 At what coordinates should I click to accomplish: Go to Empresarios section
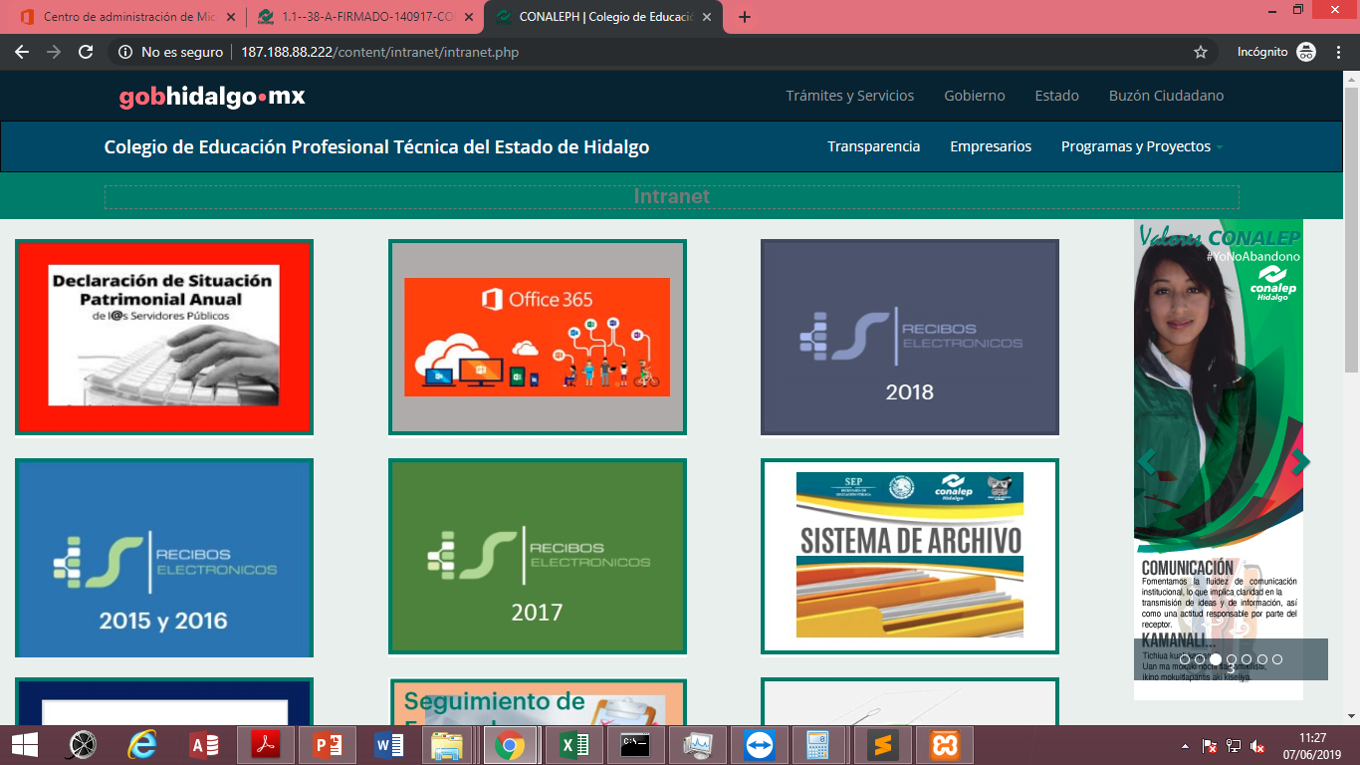coord(991,146)
